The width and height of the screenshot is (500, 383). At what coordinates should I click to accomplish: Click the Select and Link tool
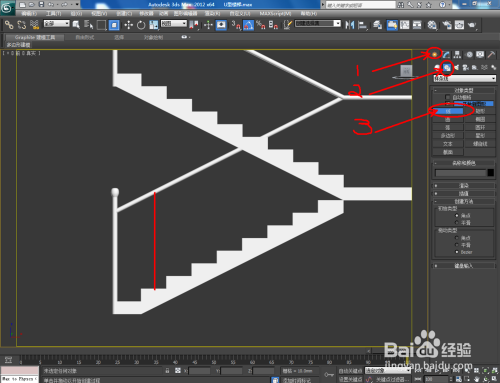point(9,25)
